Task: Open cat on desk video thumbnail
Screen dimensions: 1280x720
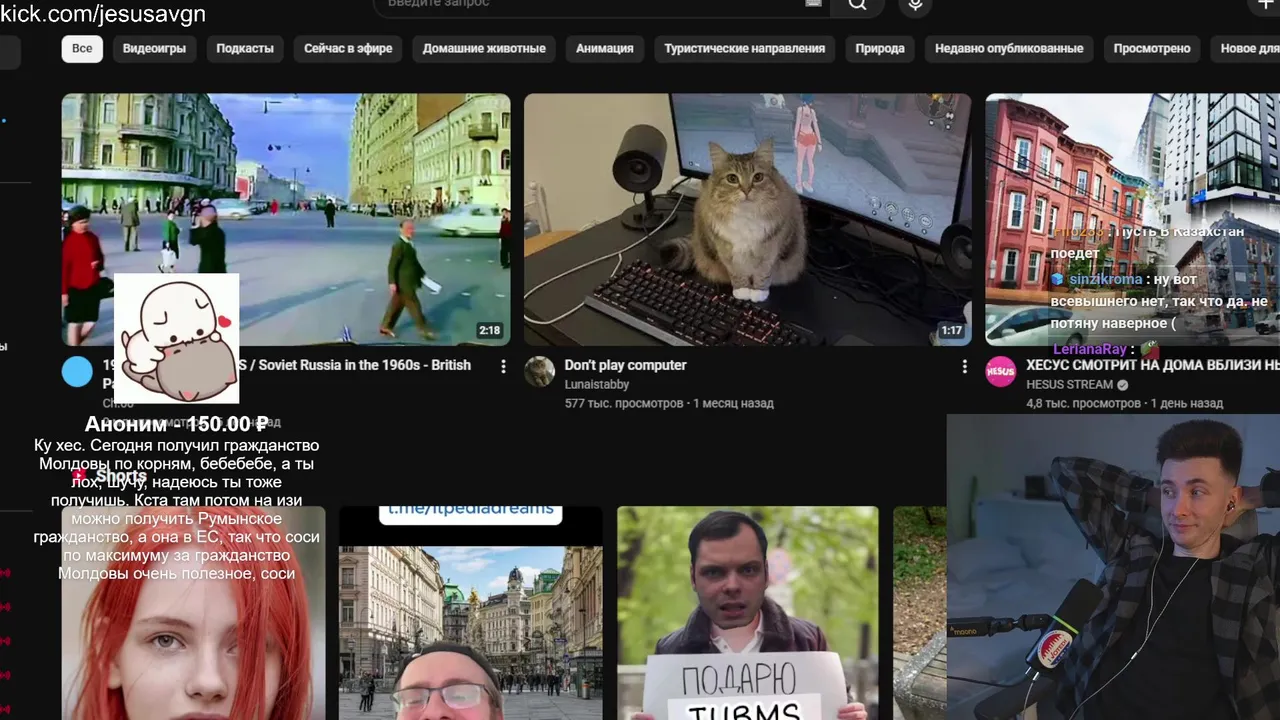Action: (x=747, y=220)
